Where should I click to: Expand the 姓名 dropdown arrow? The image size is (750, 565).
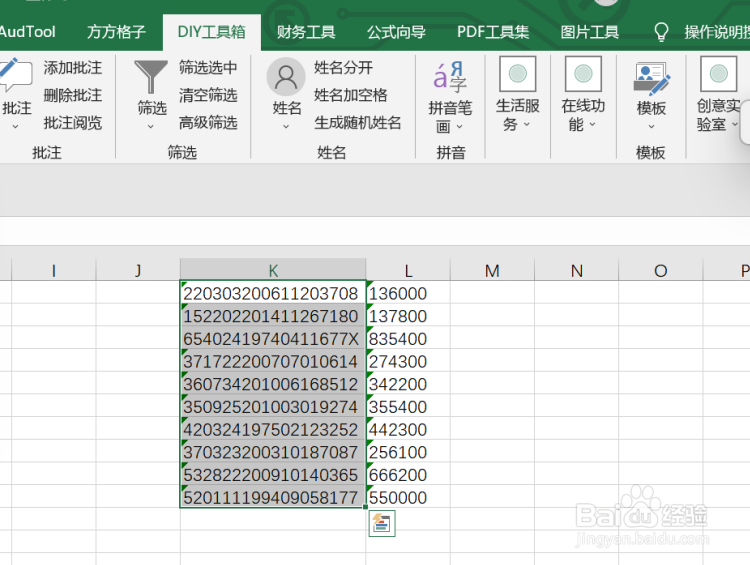pos(286,127)
